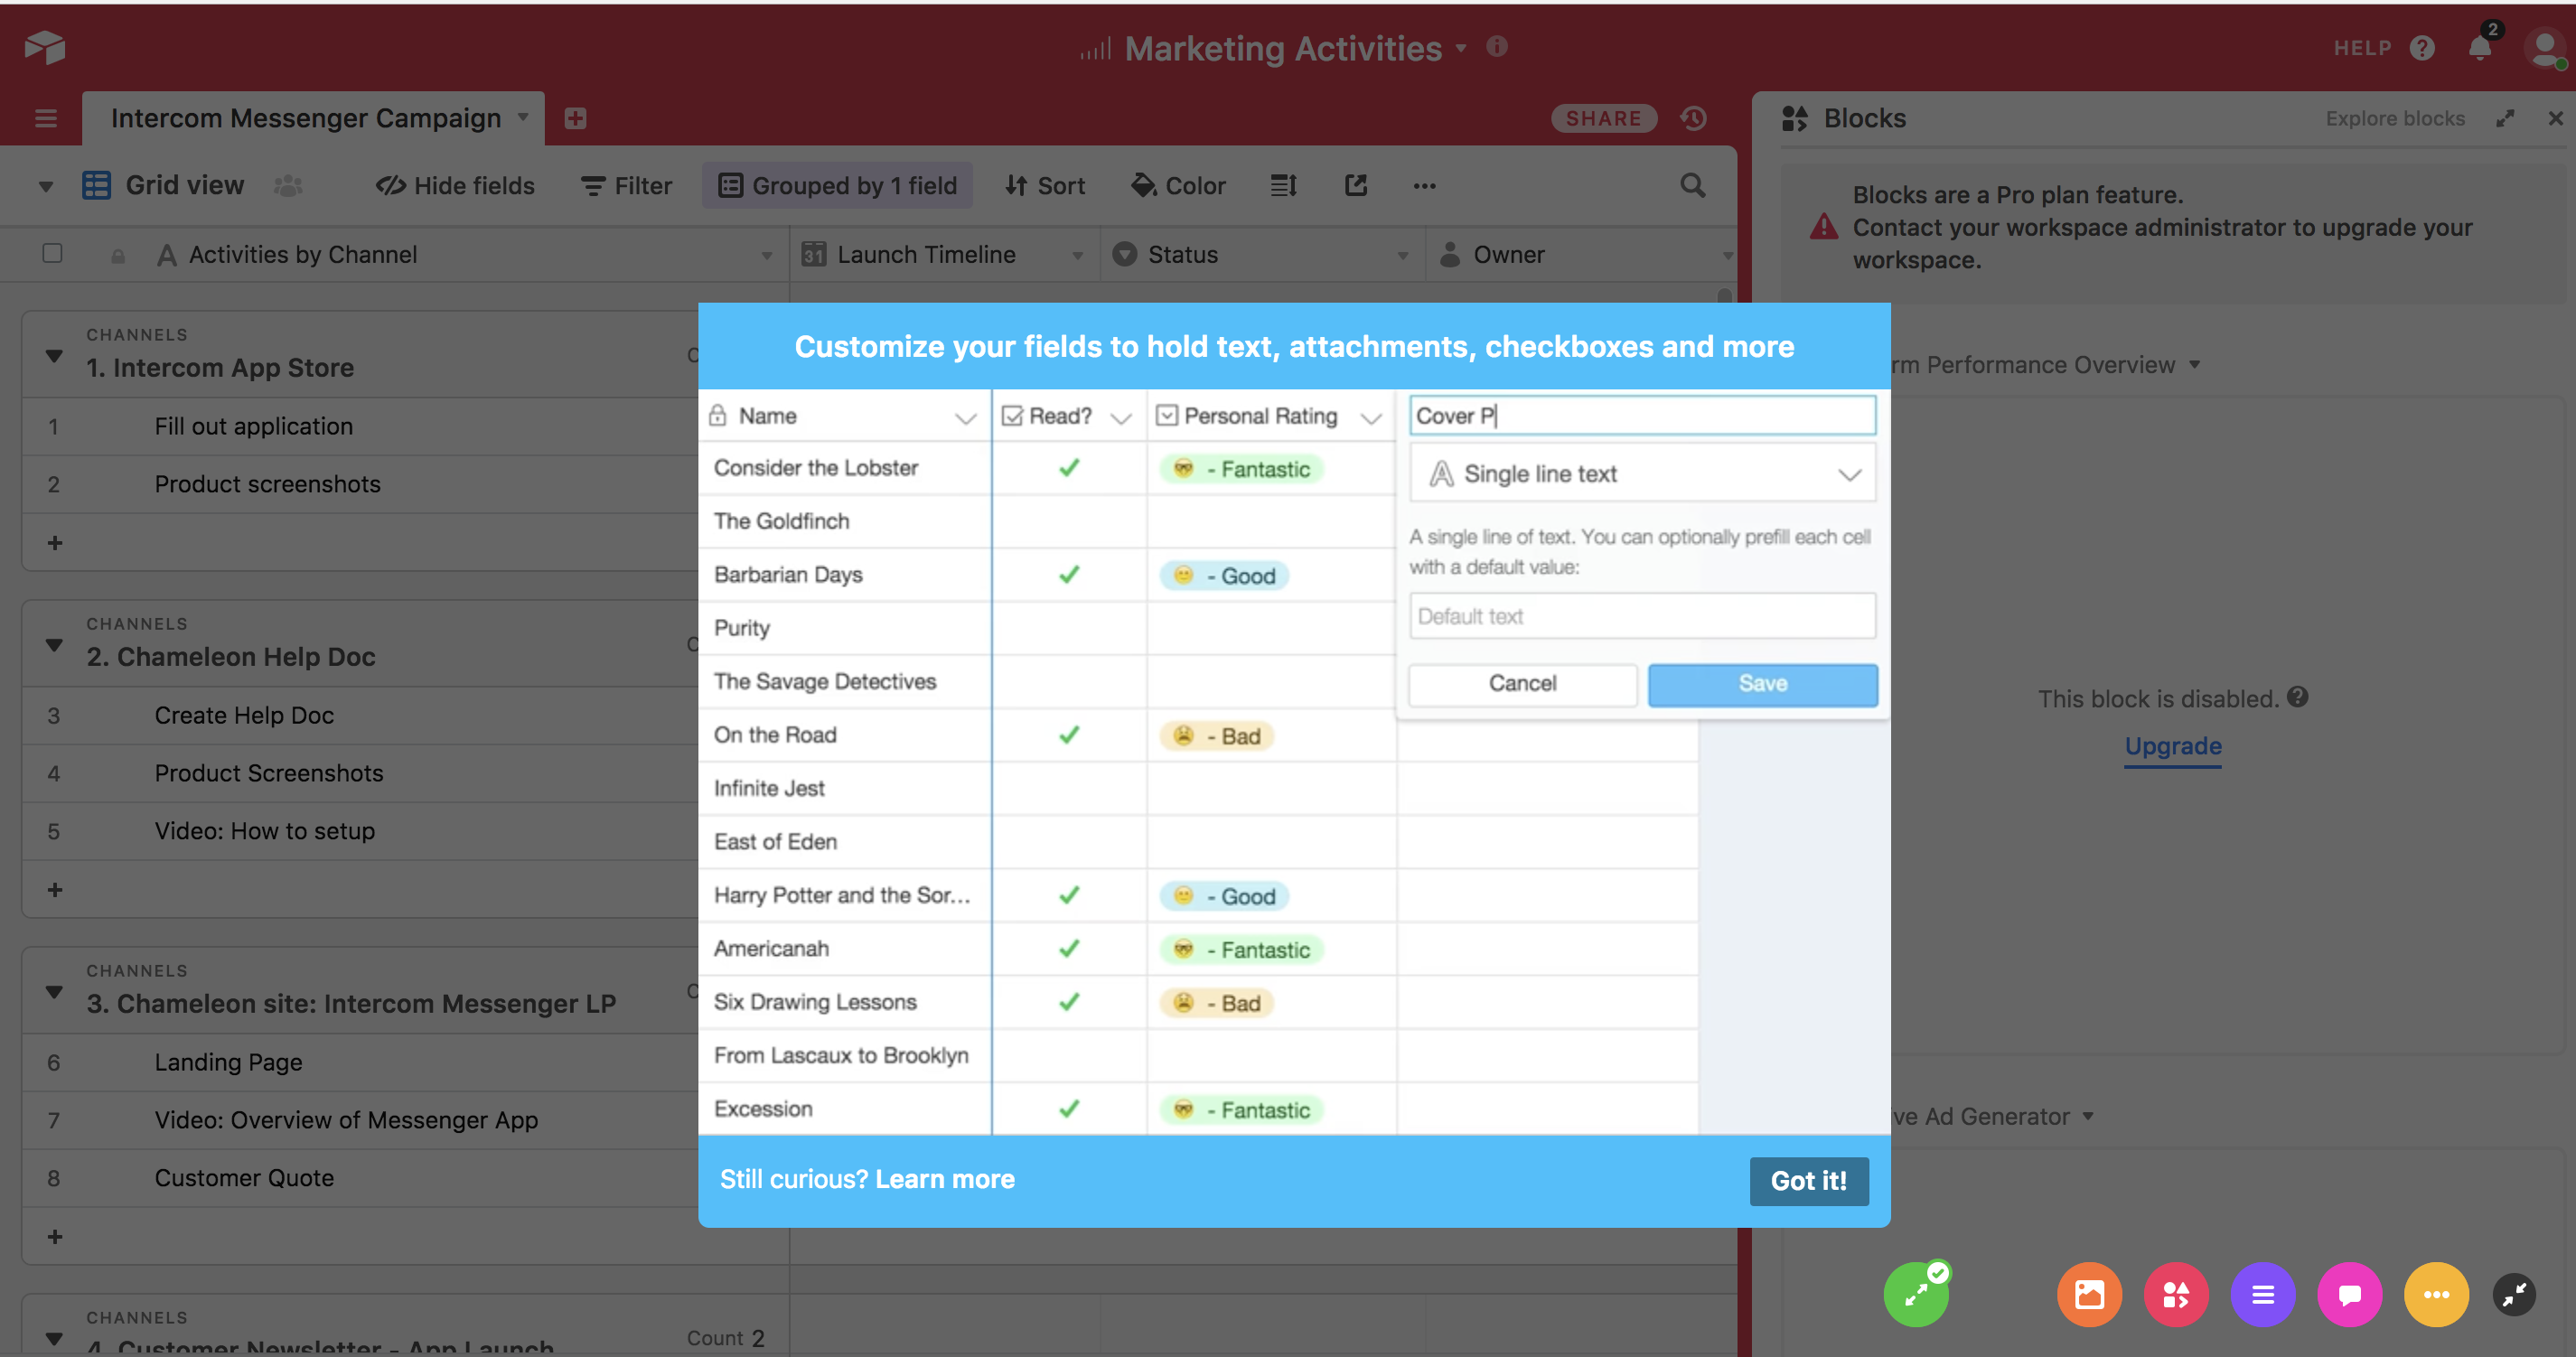
Task: Close the Blocks panel
Action: point(2555,119)
